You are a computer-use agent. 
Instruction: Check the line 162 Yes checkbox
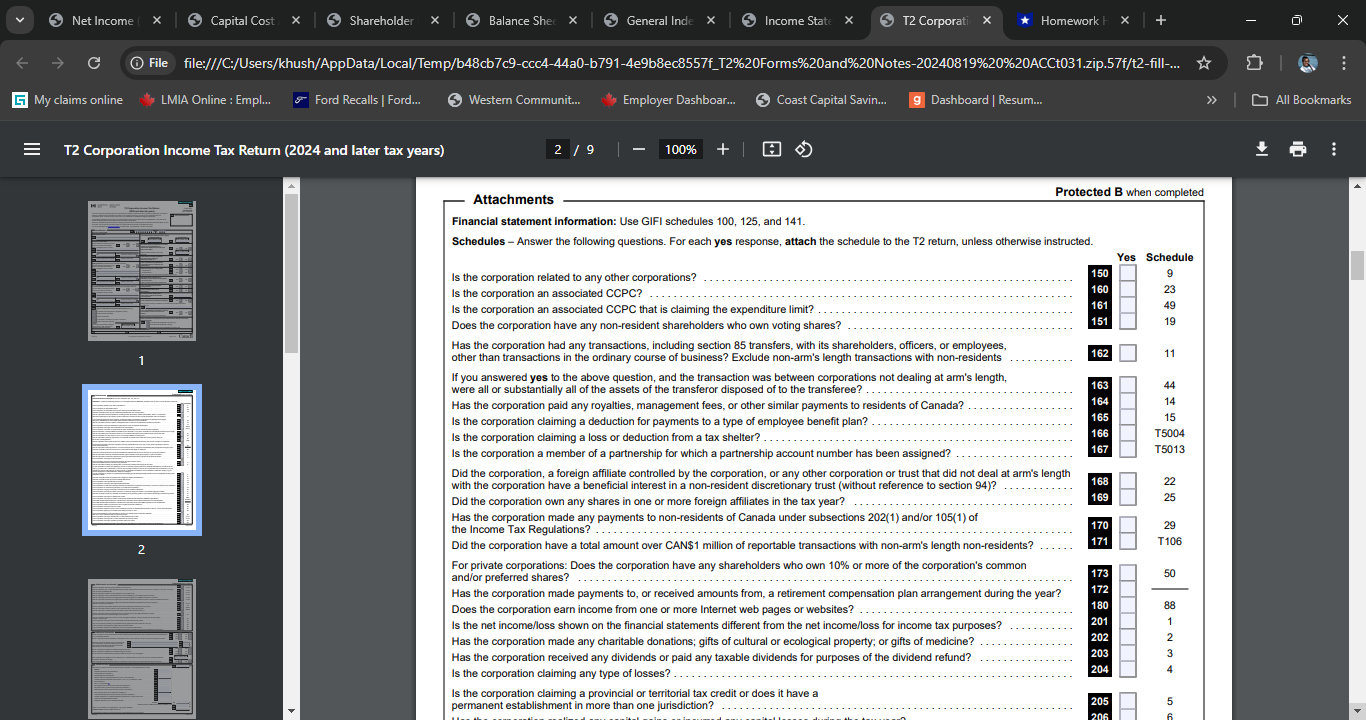[x=1127, y=353]
